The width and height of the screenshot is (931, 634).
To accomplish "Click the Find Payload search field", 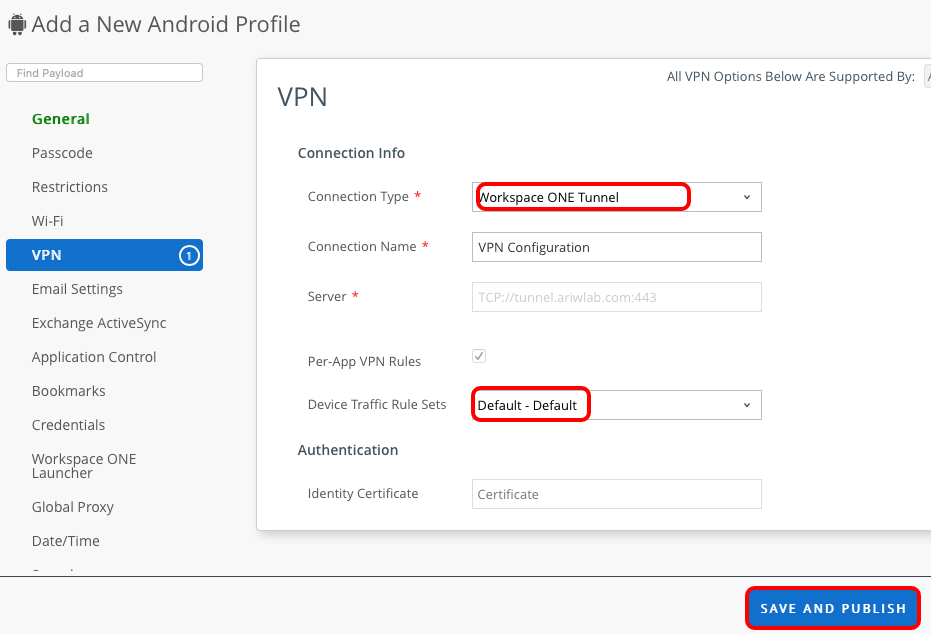I will point(104,73).
